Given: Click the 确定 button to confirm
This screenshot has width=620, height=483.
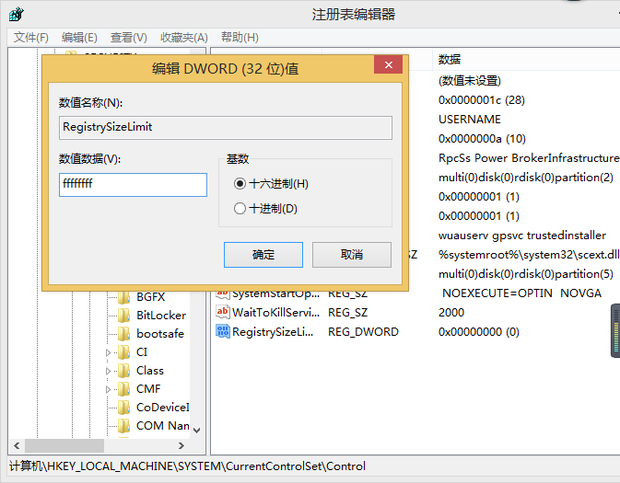Looking at the screenshot, I should tap(263, 255).
